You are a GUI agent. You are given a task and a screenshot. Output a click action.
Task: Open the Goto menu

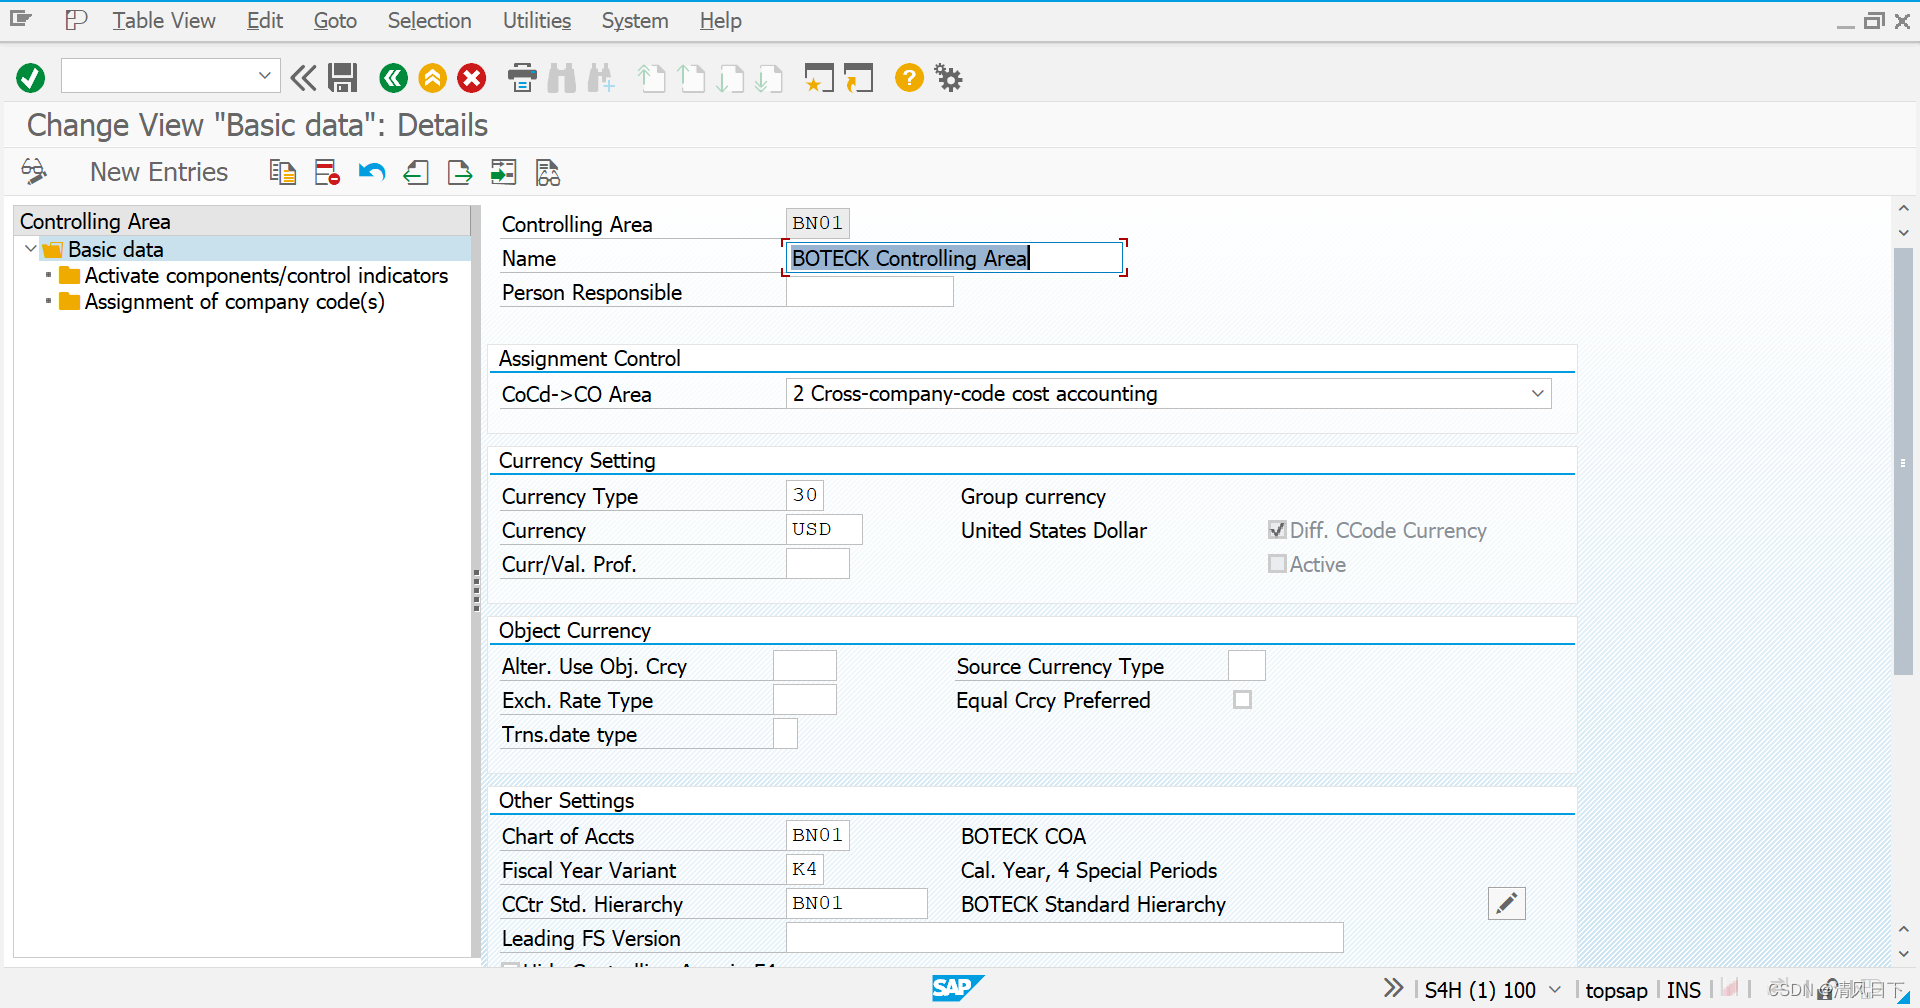(335, 20)
